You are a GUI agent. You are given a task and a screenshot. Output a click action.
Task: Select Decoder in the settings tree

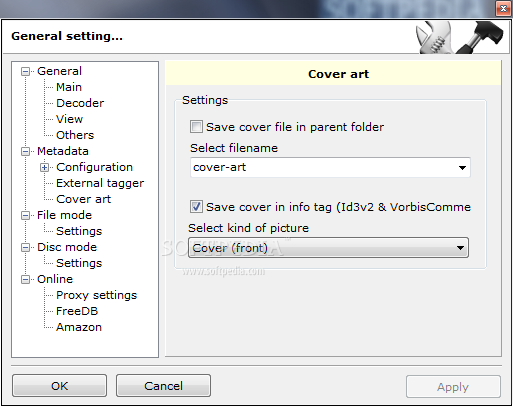[80, 103]
